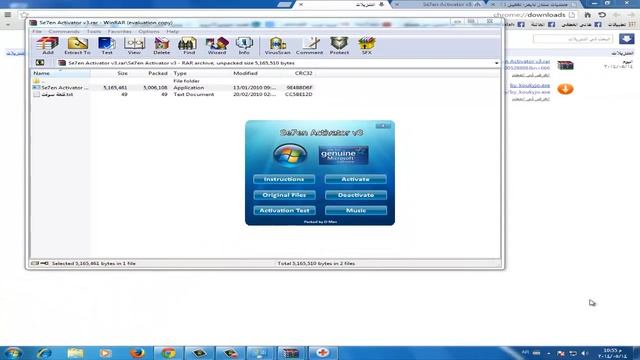Launch the Wizard tool
This screenshot has width=640, height=360.
pos(217,45)
